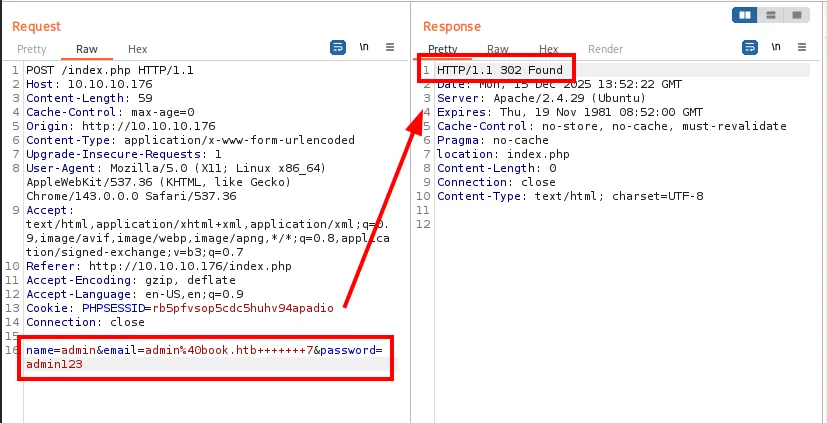Screen dimensions: 827x423
Task: Click the 'admin123' password value
Action: 54,364
